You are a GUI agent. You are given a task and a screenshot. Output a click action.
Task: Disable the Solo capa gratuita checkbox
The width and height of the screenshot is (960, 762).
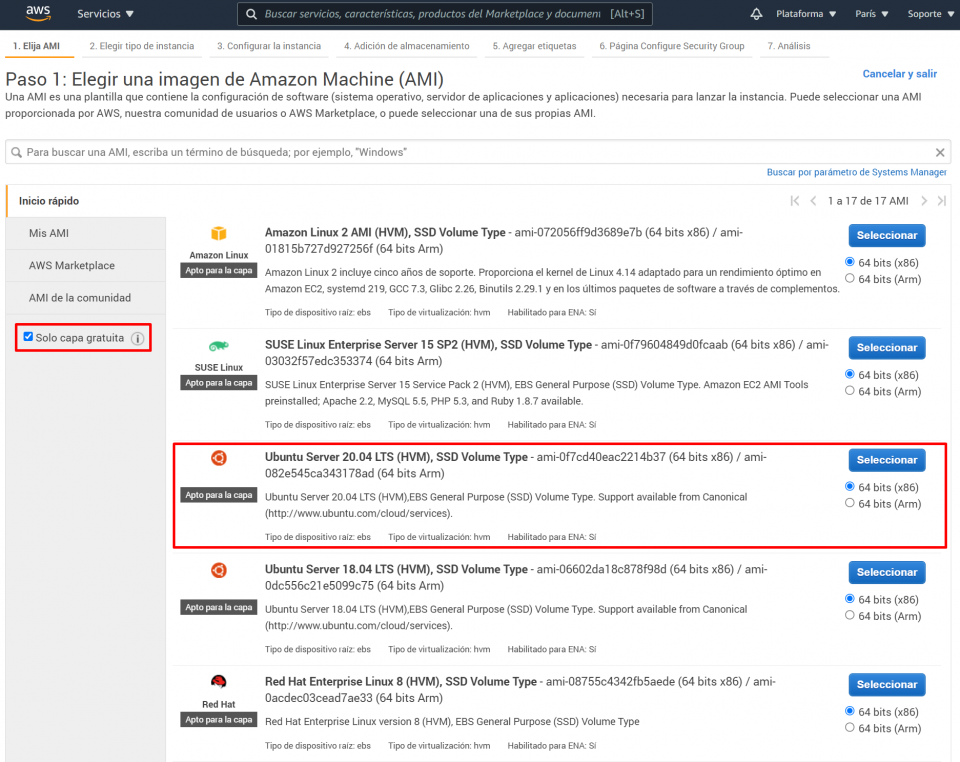pyautogui.click(x=28, y=337)
